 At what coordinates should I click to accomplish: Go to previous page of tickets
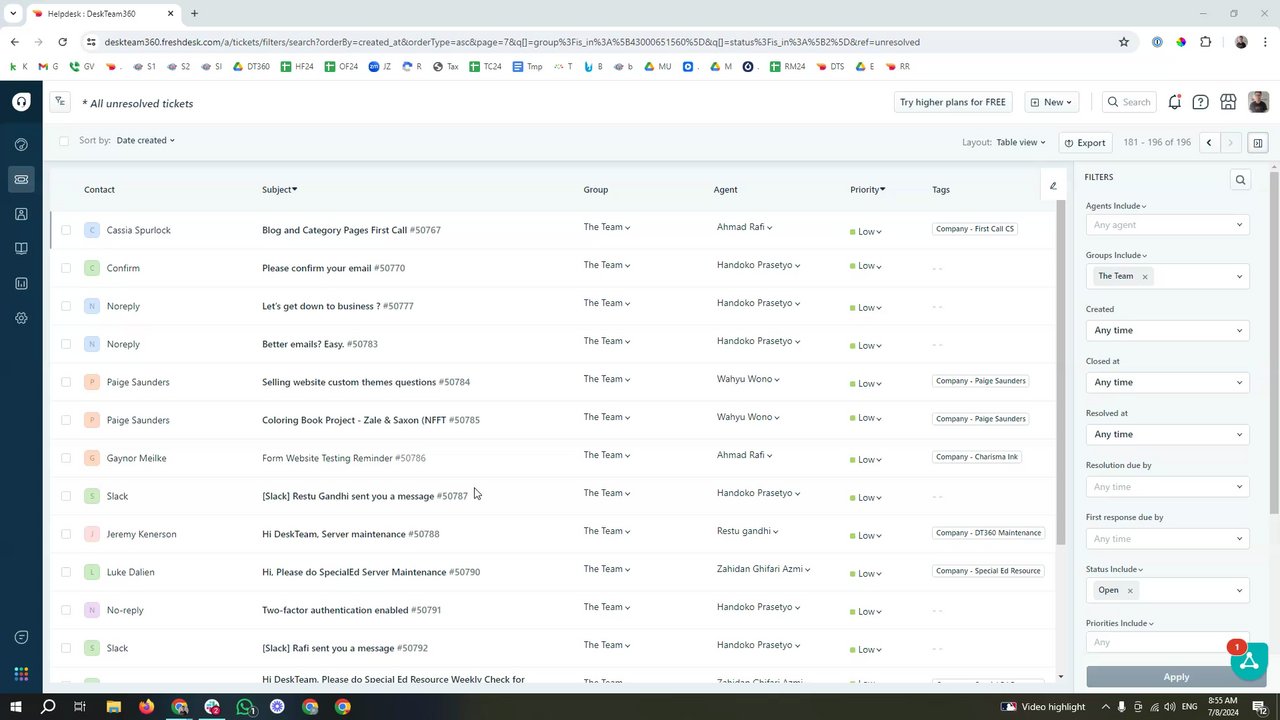1209,143
